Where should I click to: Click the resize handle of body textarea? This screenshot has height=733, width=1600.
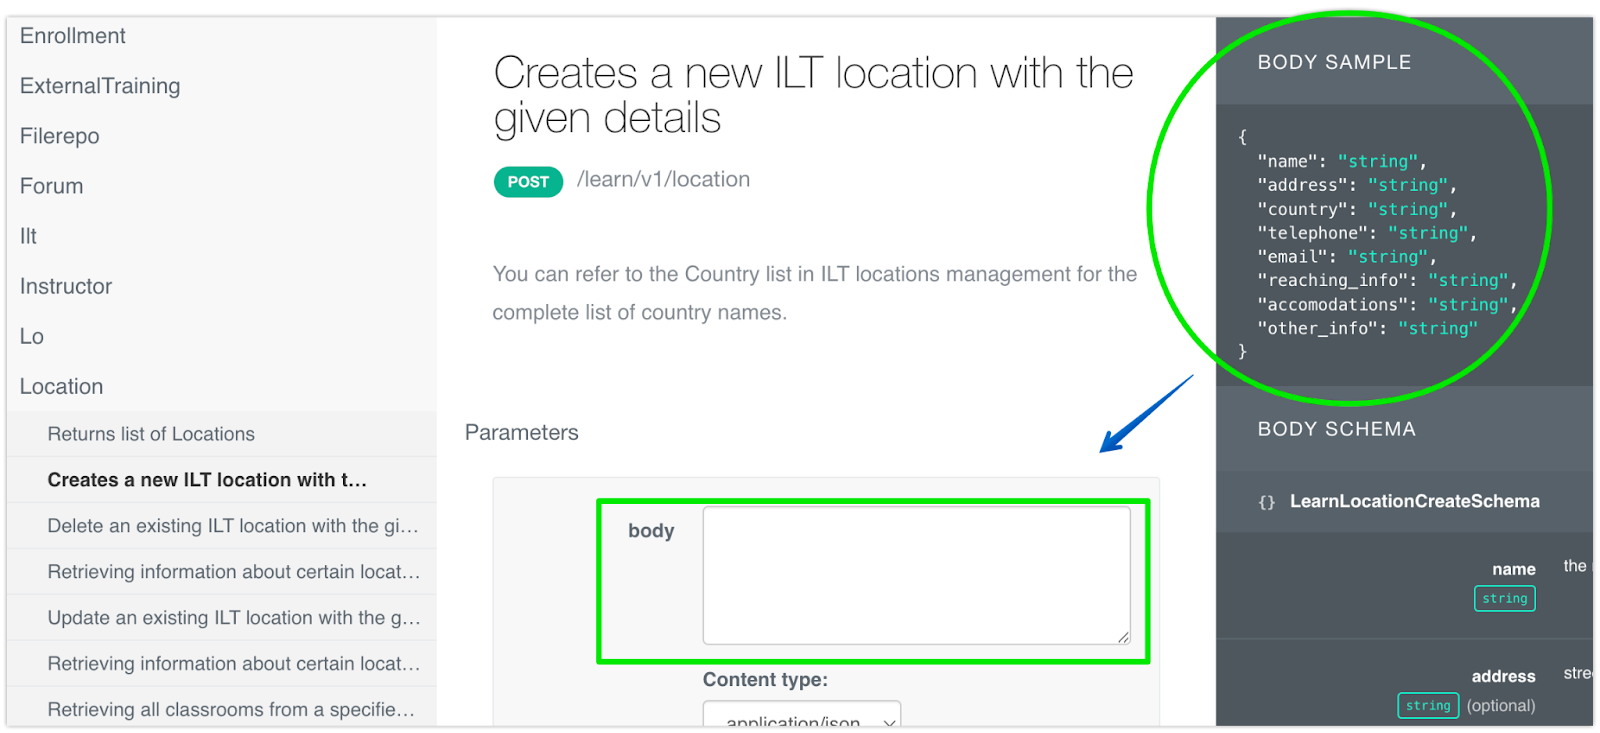pos(1123,637)
